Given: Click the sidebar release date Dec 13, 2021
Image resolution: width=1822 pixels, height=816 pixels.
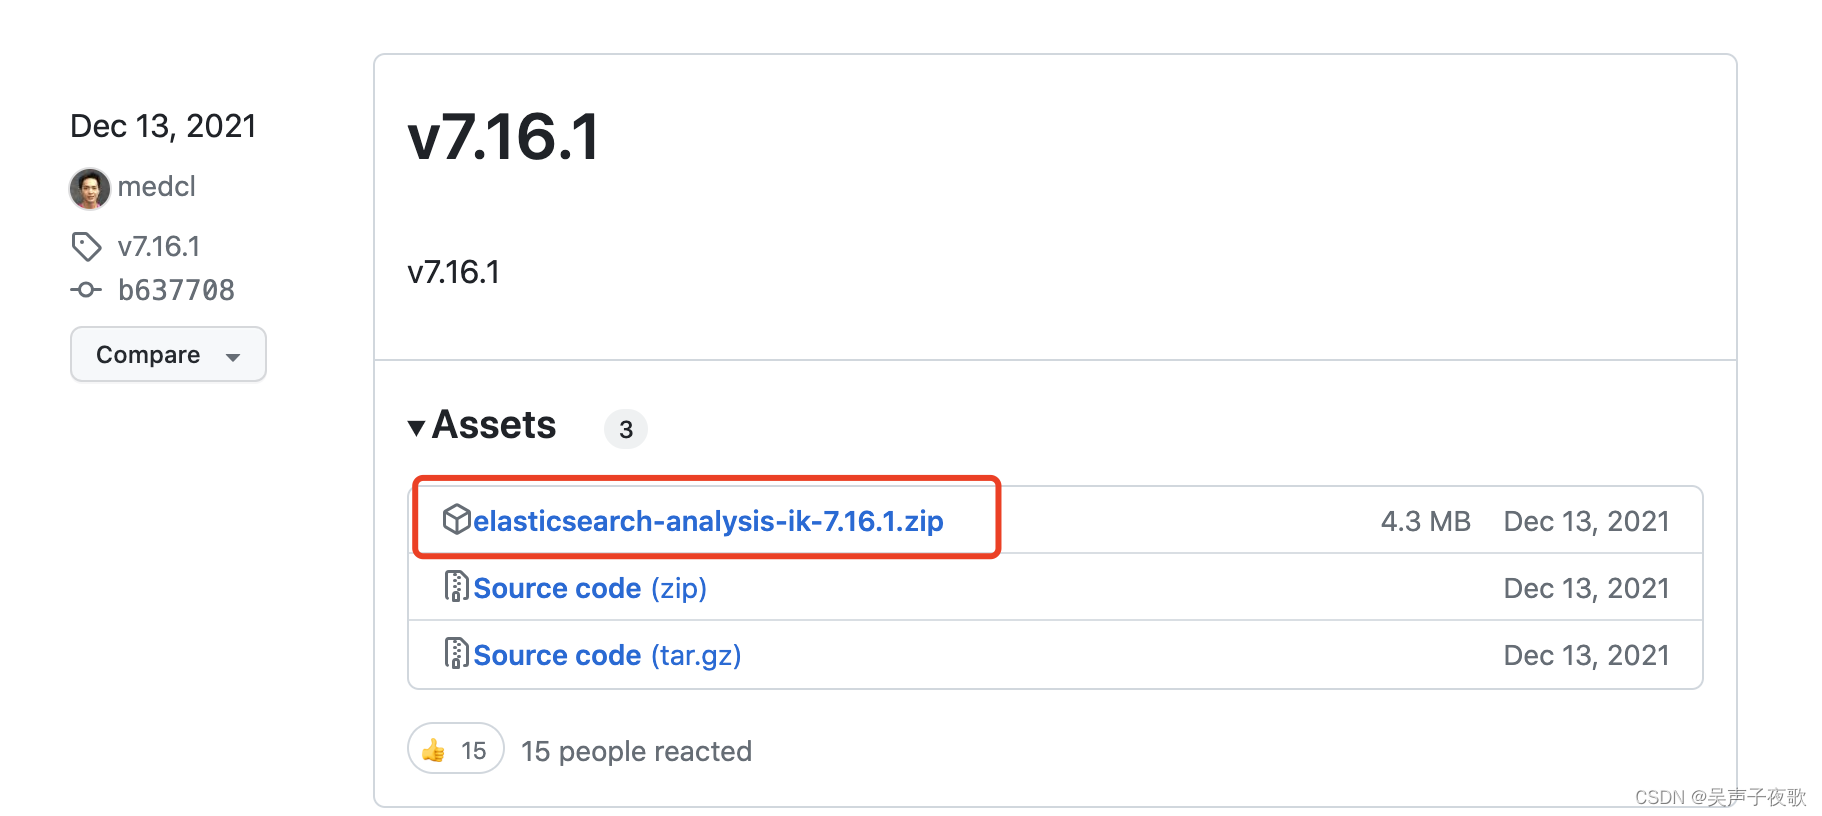Looking at the screenshot, I should click(x=163, y=126).
